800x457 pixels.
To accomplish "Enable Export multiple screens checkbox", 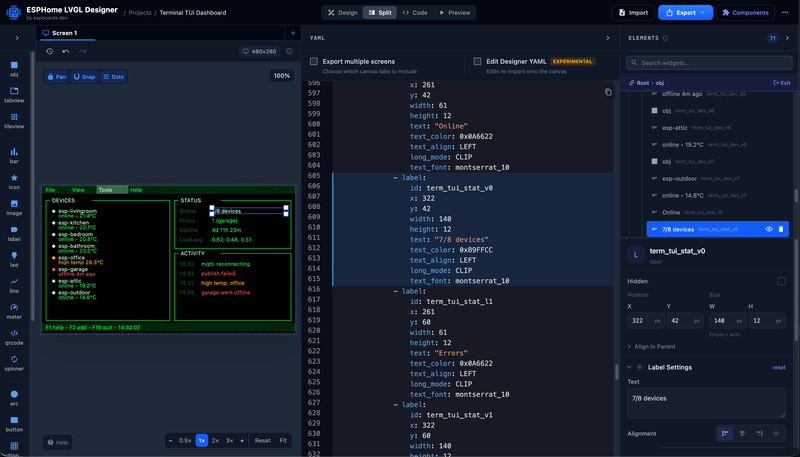I will [314, 61].
